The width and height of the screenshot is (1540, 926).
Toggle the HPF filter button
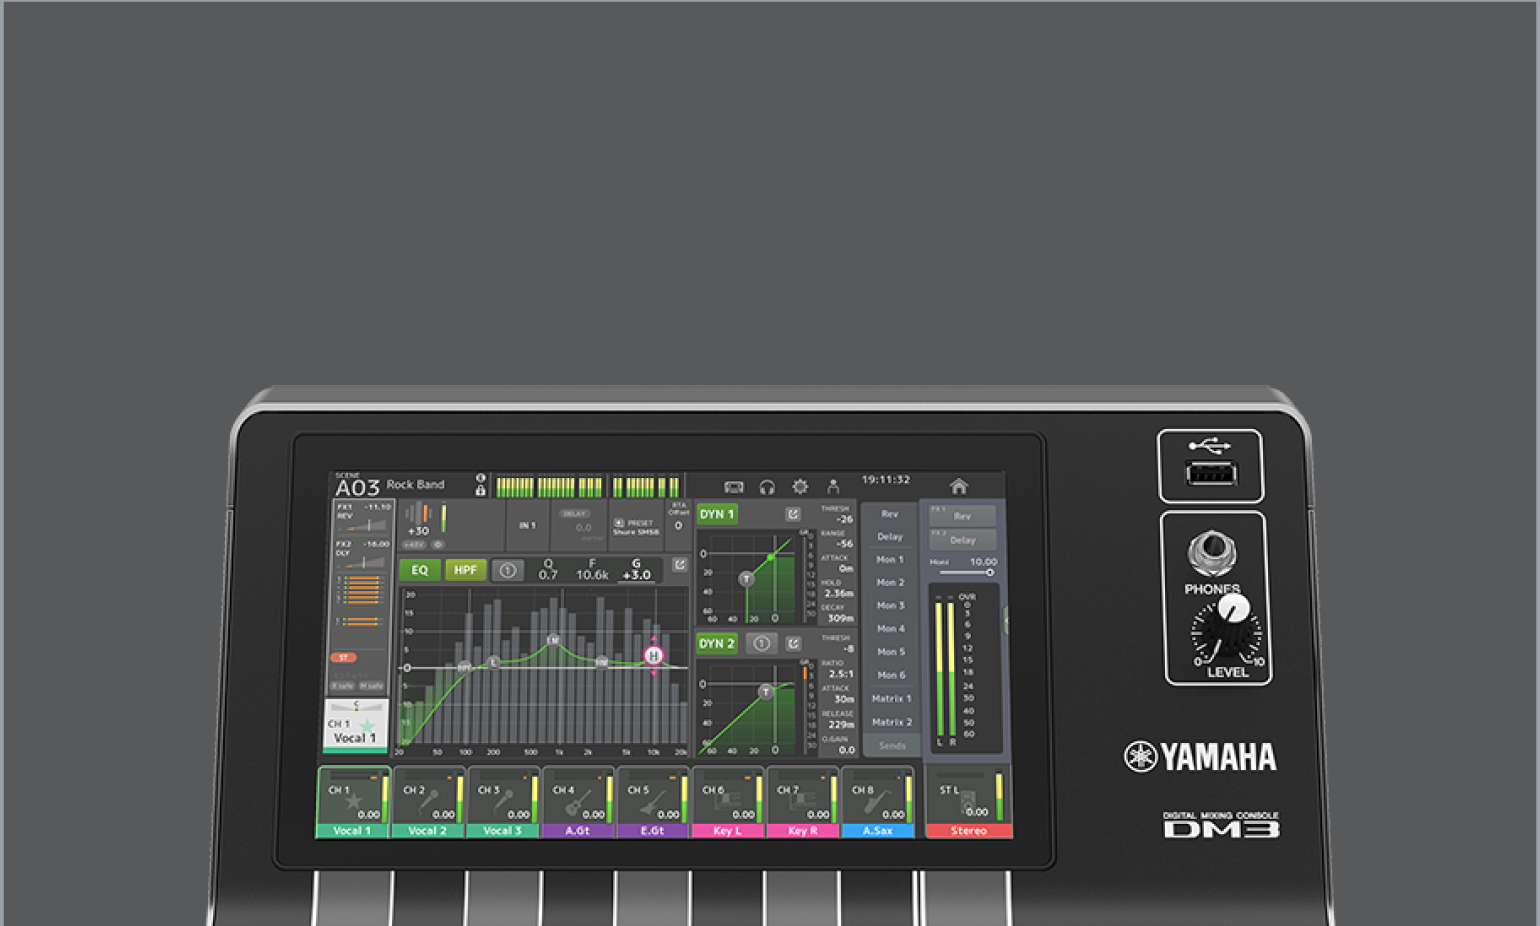pyautogui.click(x=465, y=570)
